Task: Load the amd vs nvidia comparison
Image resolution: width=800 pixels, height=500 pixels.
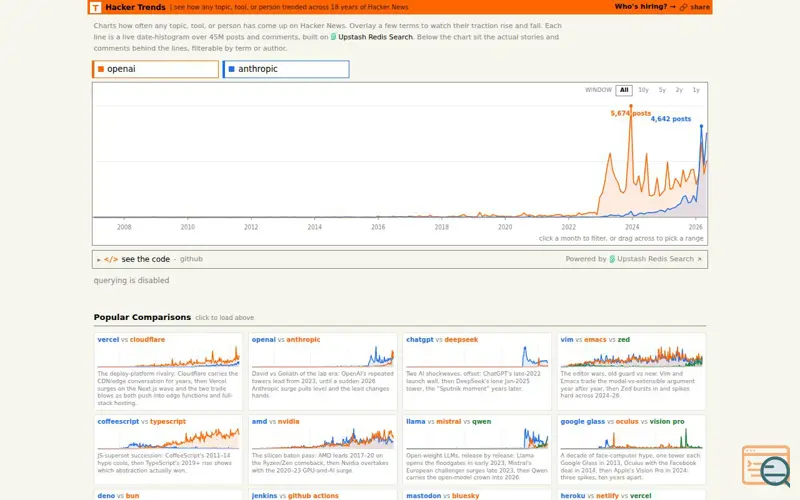Action: pos(322,449)
